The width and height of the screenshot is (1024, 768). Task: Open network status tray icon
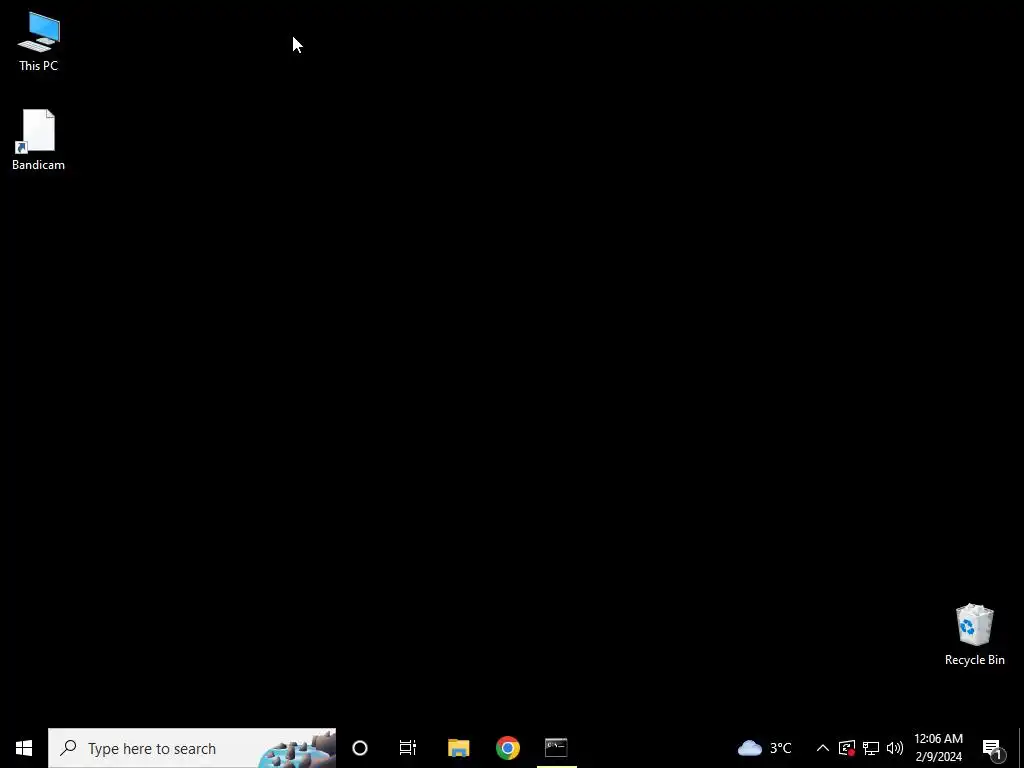coord(871,748)
